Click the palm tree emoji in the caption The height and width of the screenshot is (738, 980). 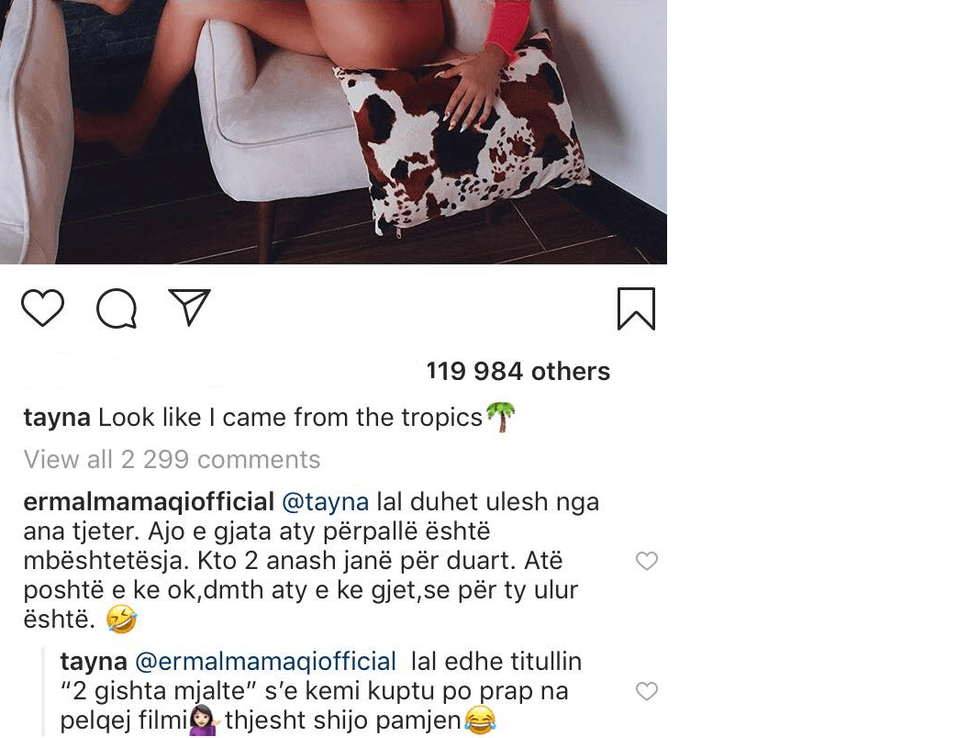point(500,417)
